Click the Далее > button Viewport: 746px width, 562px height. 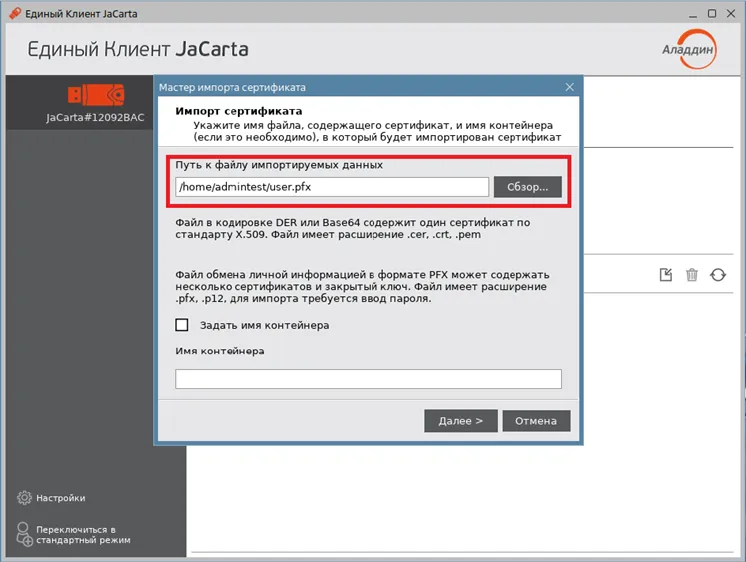click(x=461, y=421)
